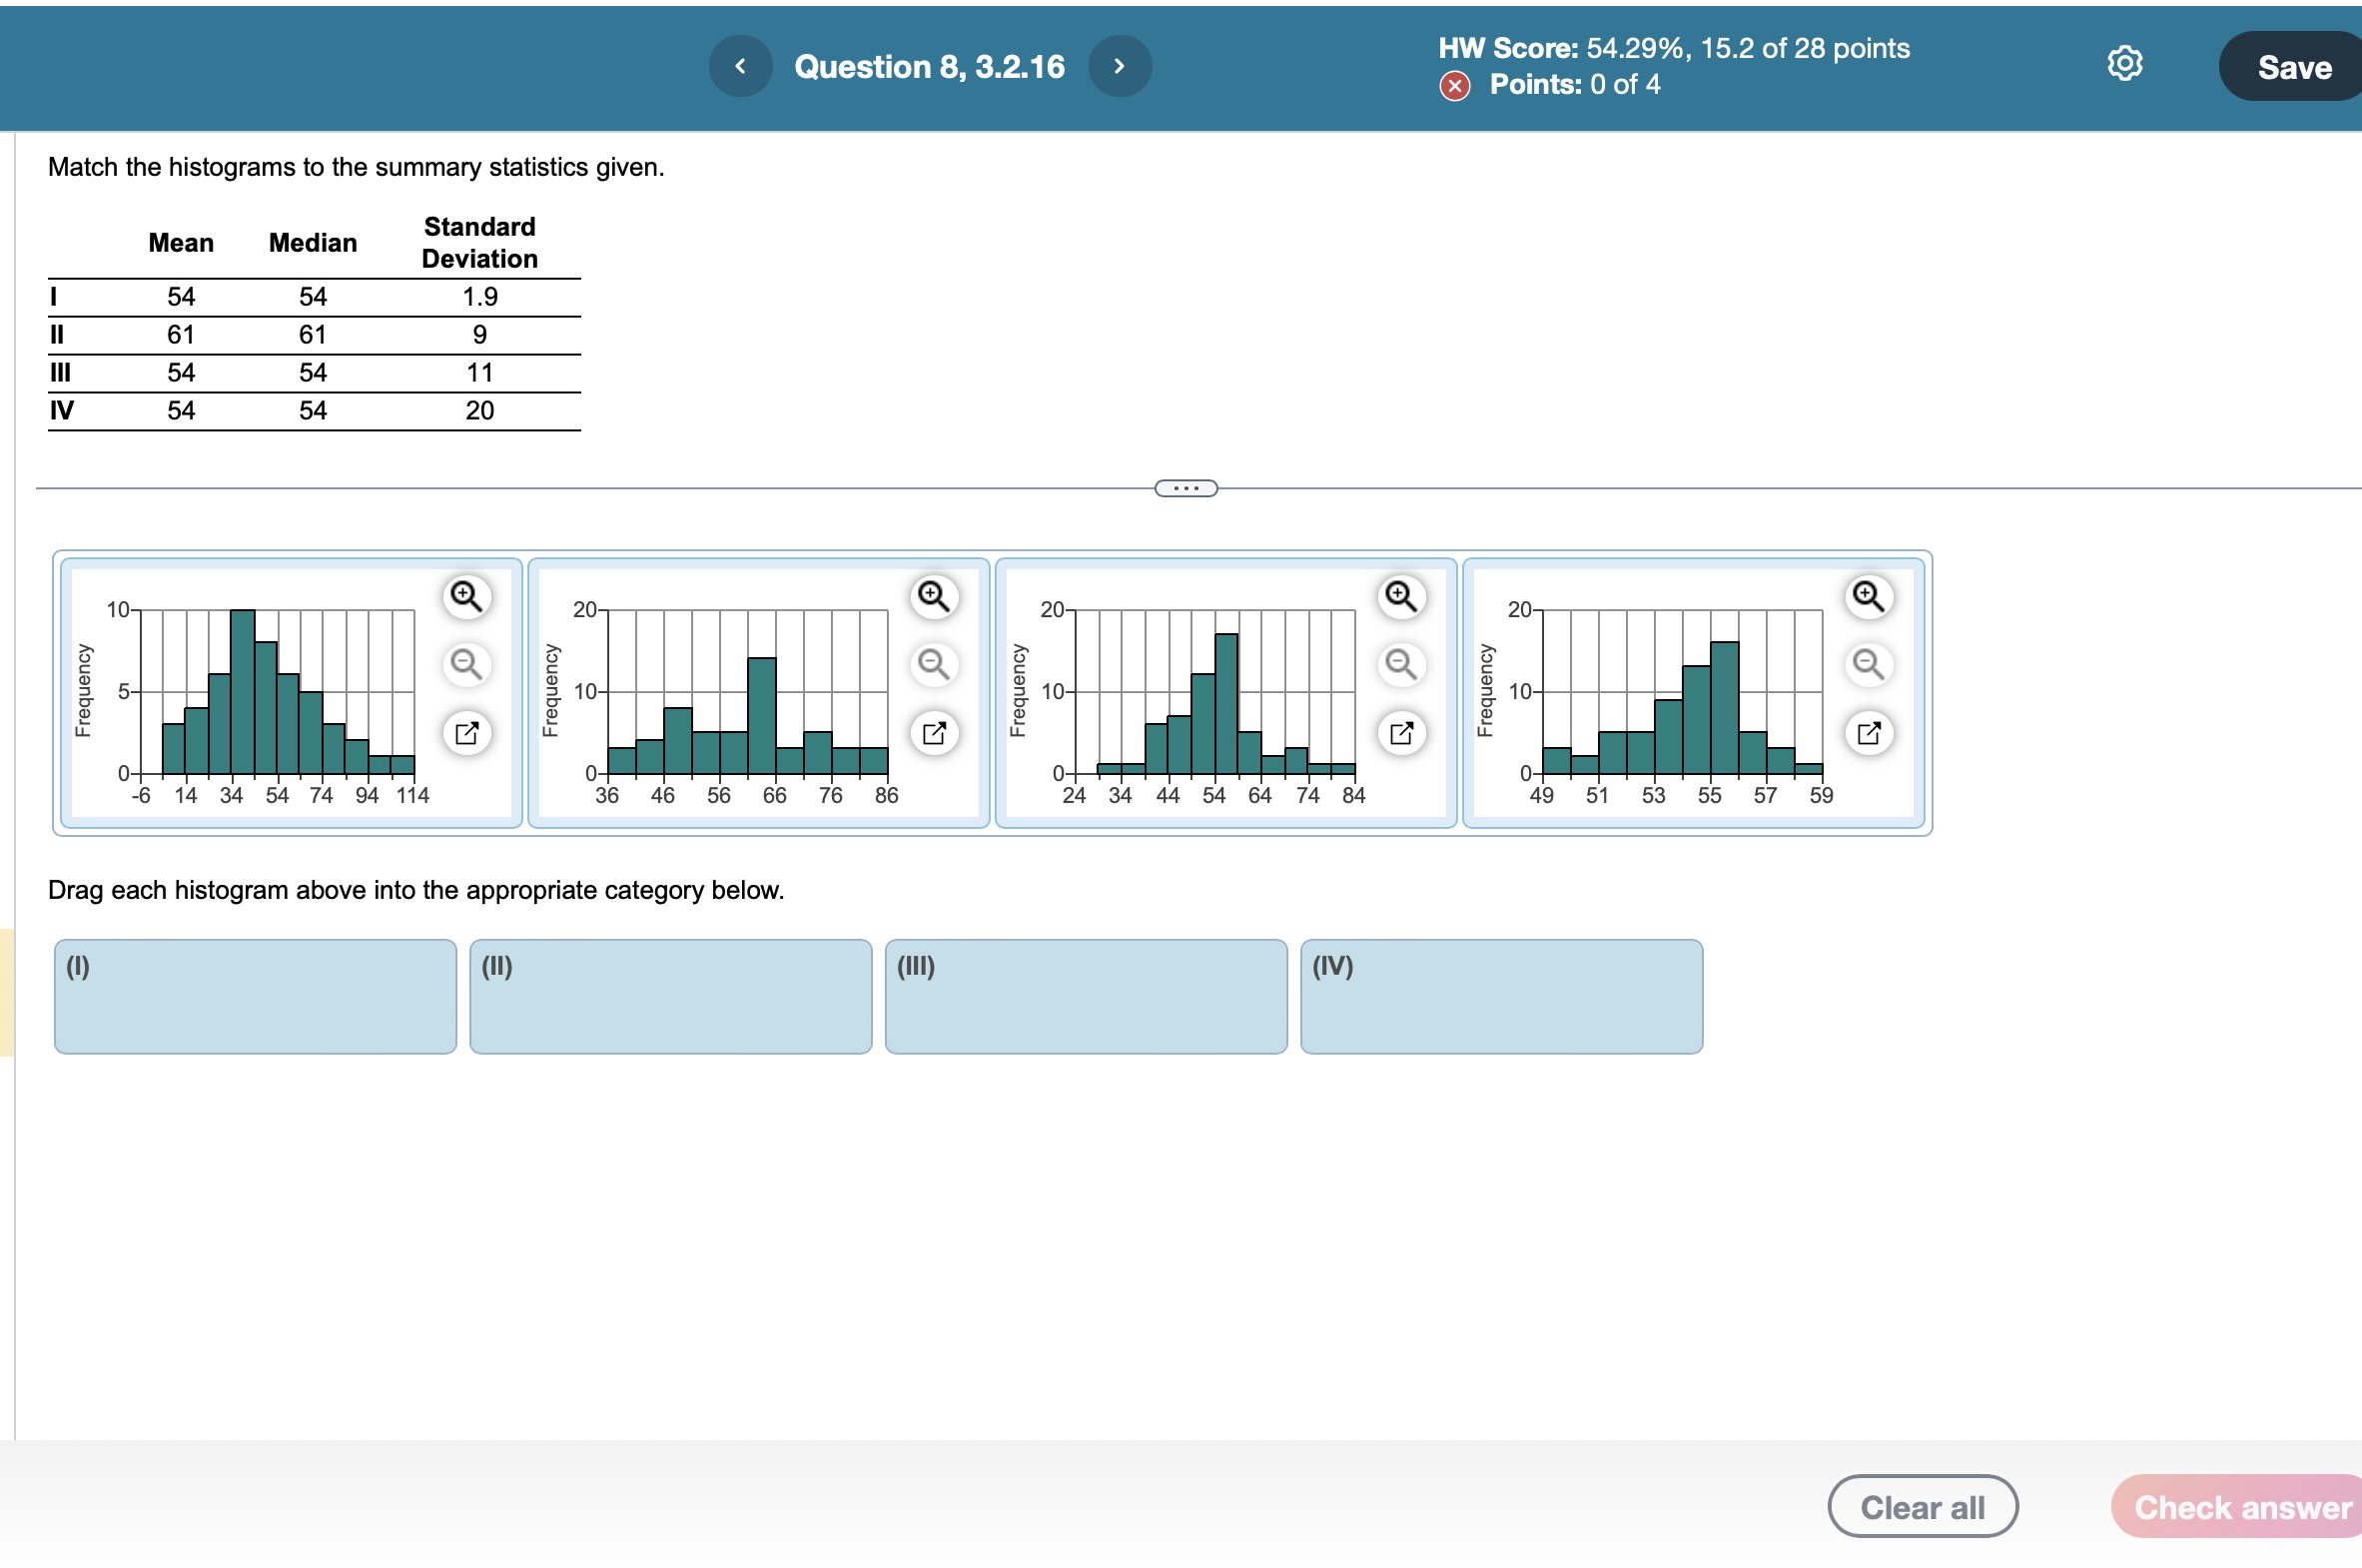The width and height of the screenshot is (2362, 1568).
Task: Select the category box labeled (IV)
Action: point(1500,996)
